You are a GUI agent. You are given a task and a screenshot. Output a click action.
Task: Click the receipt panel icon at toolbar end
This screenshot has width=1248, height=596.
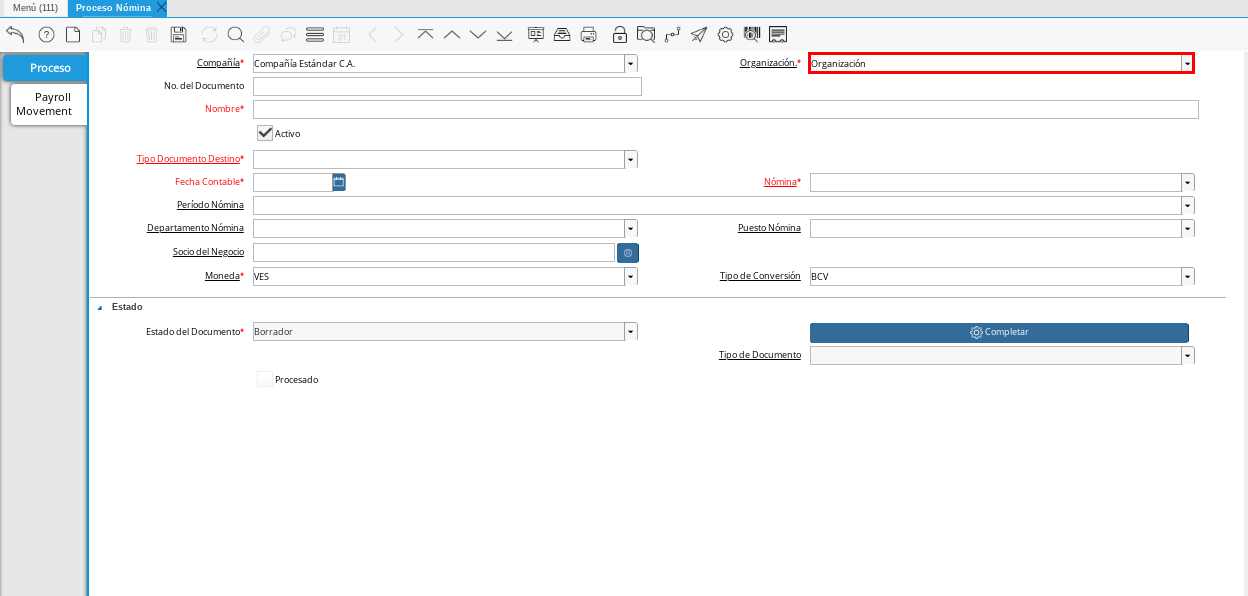[x=778, y=35]
